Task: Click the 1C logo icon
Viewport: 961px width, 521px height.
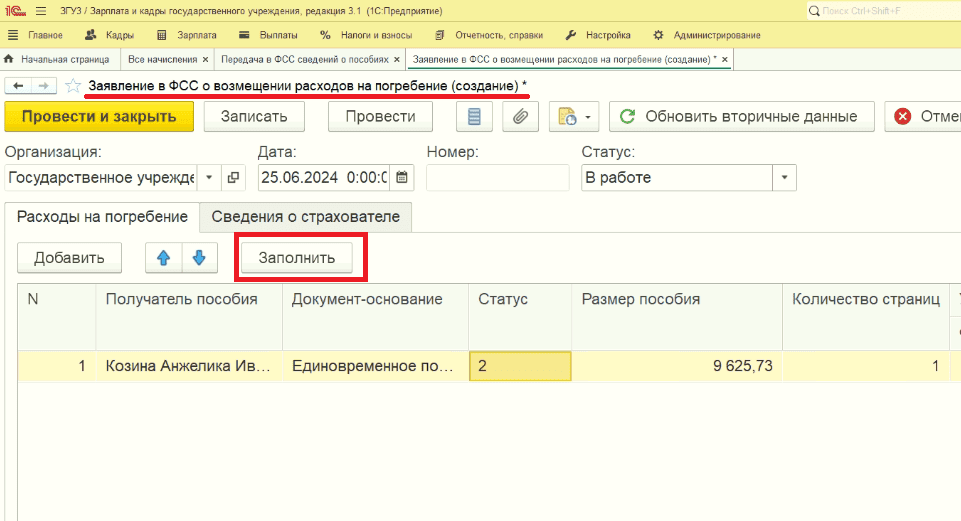Action: pyautogui.click(x=15, y=11)
